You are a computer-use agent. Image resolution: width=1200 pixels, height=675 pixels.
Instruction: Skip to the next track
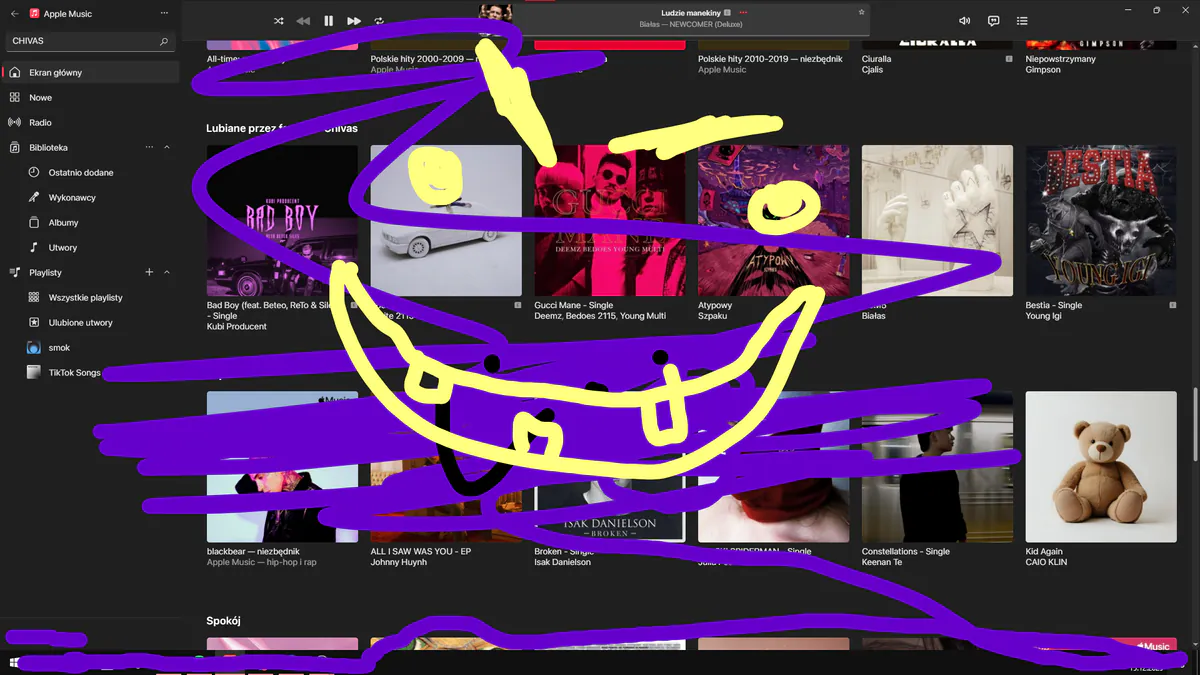click(354, 21)
